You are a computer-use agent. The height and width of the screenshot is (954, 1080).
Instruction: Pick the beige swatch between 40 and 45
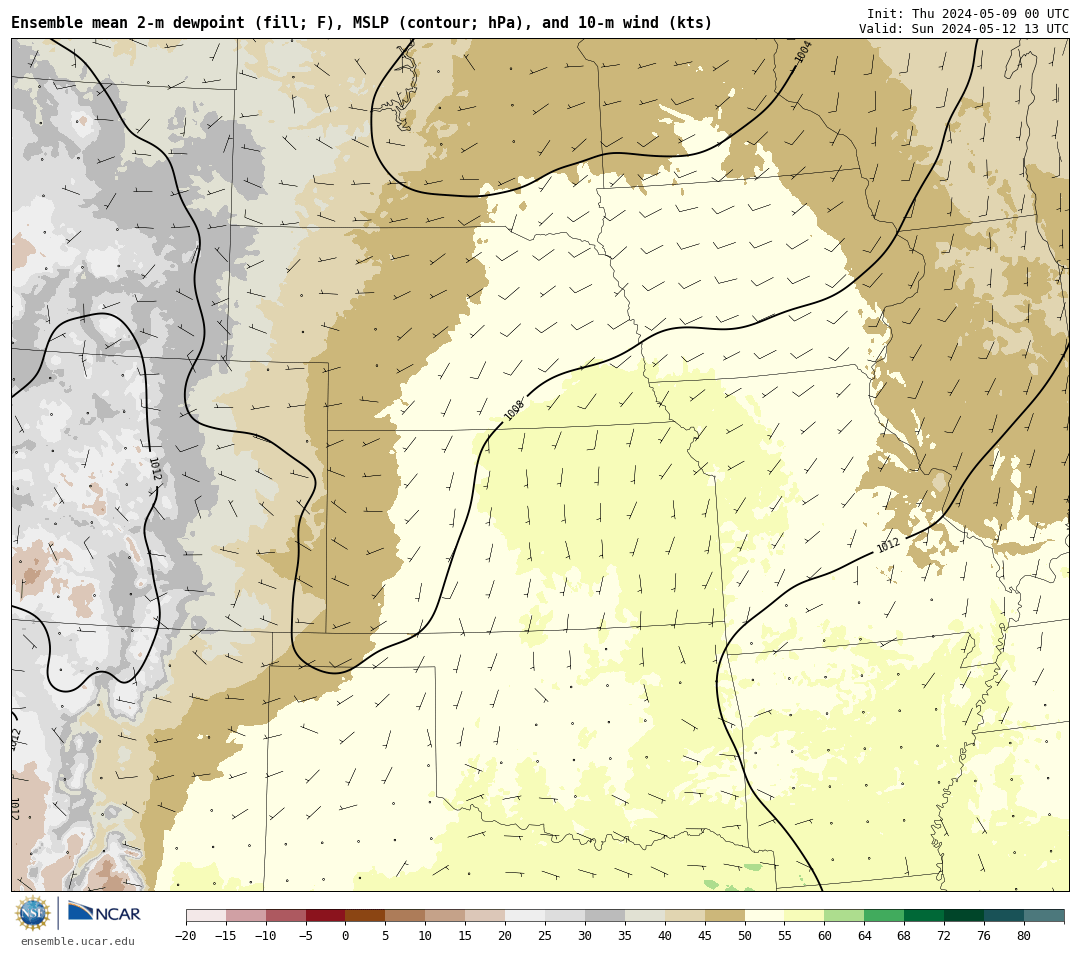point(685,916)
